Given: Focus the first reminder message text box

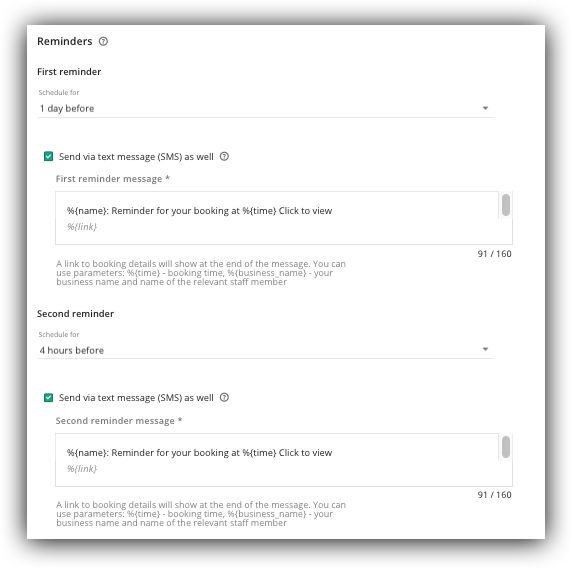Looking at the screenshot, I should point(277,218).
